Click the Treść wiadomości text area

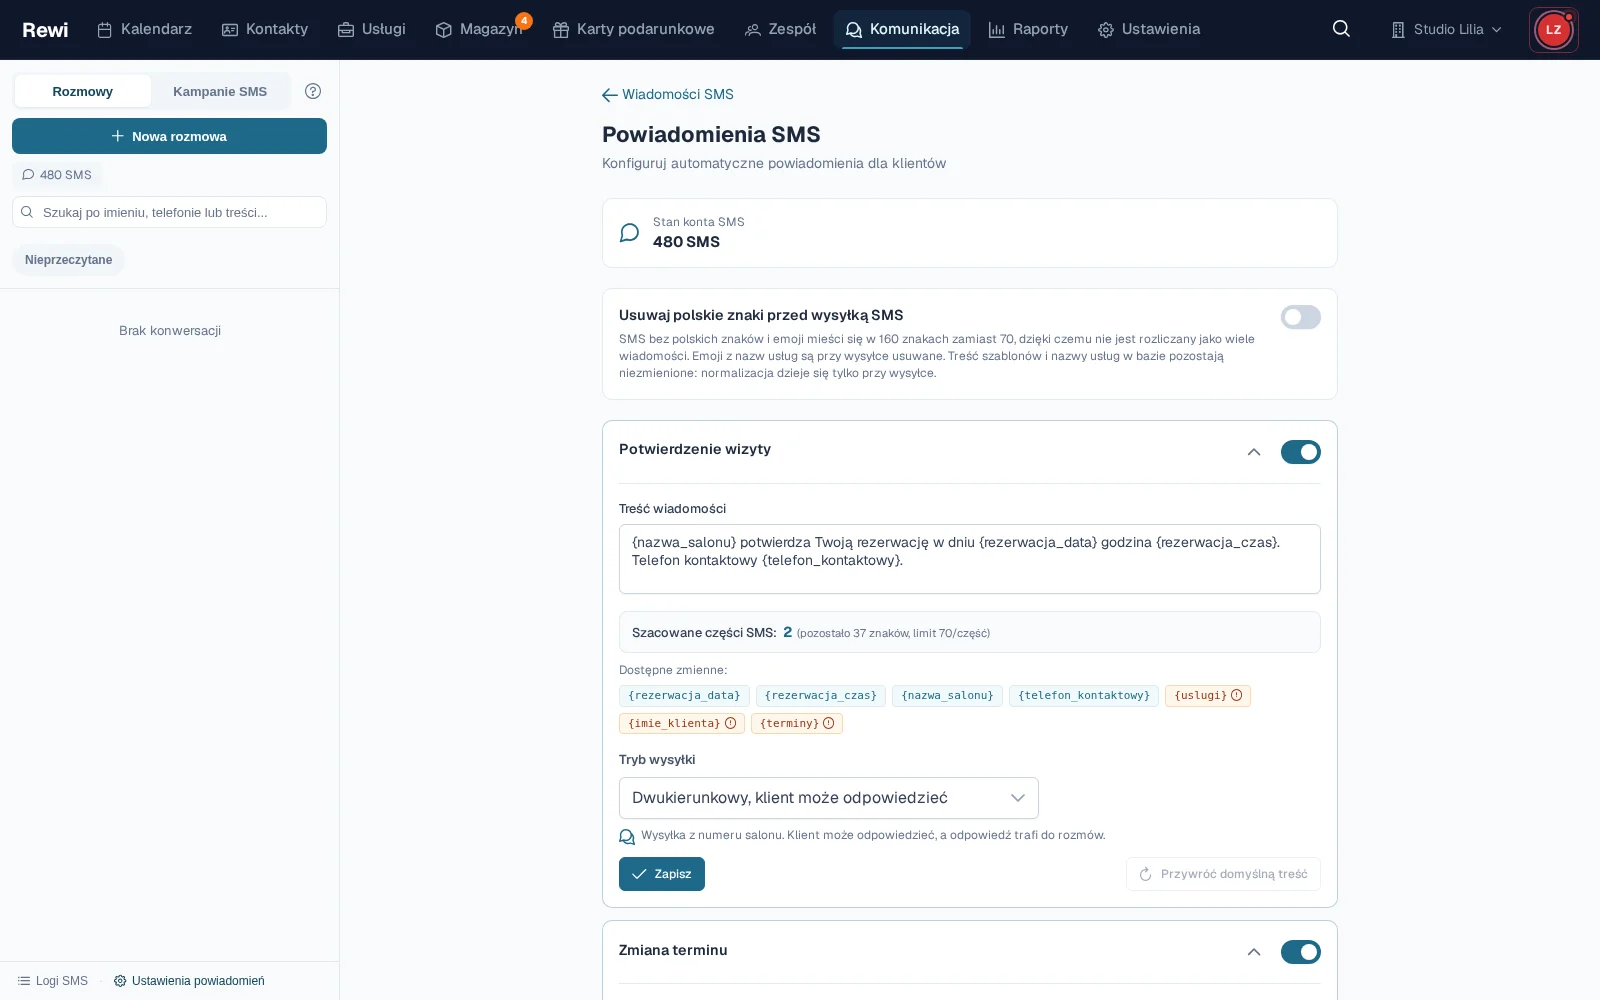pos(969,559)
